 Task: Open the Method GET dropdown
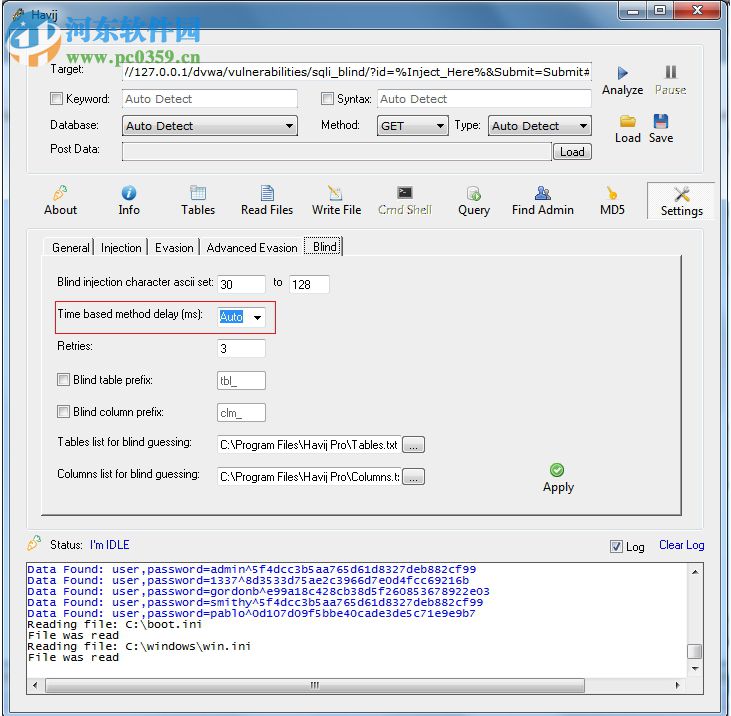point(413,126)
